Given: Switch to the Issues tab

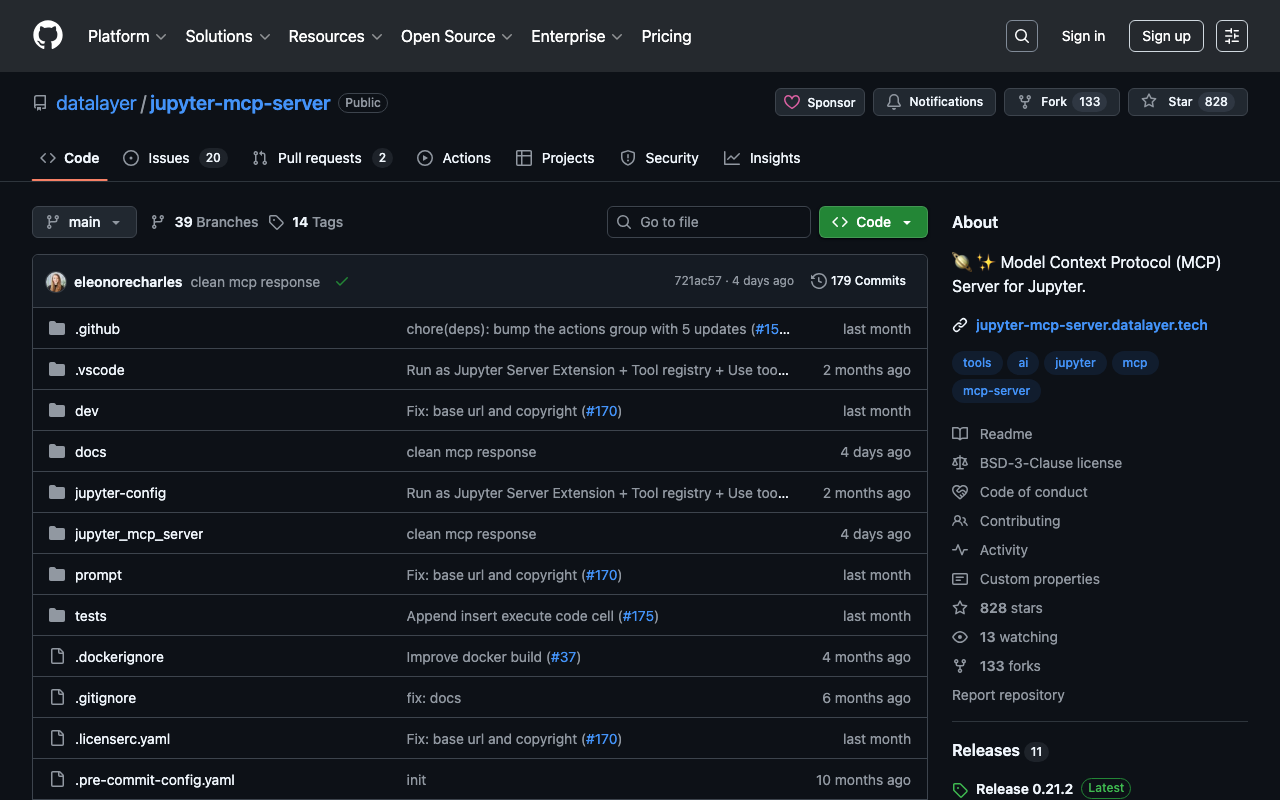Looking at the screenshot, I should coord(174,158).
